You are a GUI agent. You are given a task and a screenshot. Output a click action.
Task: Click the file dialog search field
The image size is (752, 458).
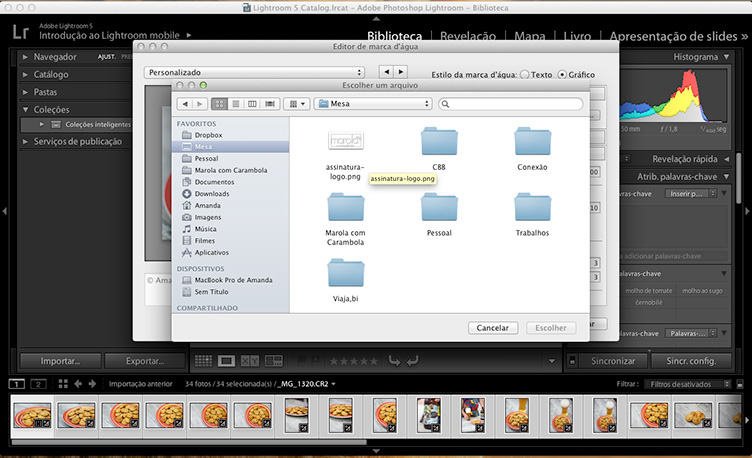click(510, 104)
